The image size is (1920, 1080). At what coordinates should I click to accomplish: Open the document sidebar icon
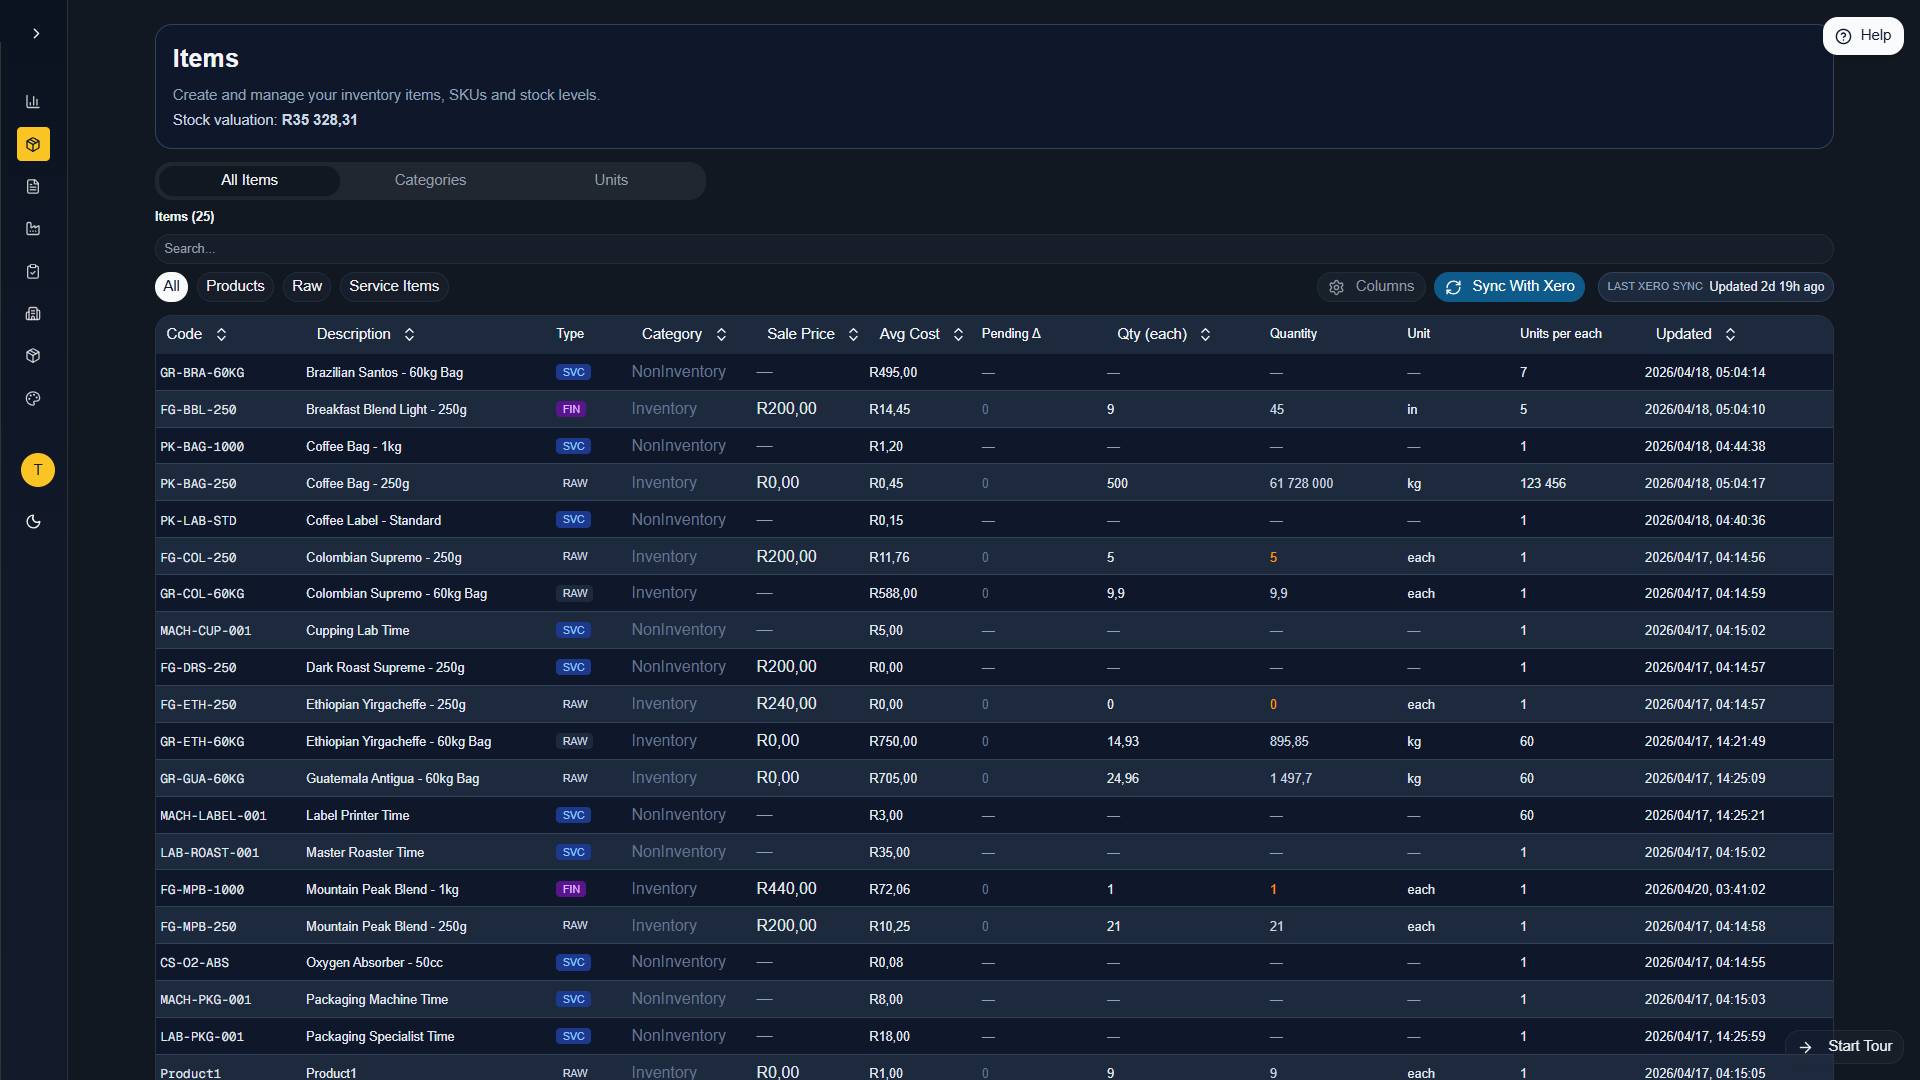(x=33, y=187)
